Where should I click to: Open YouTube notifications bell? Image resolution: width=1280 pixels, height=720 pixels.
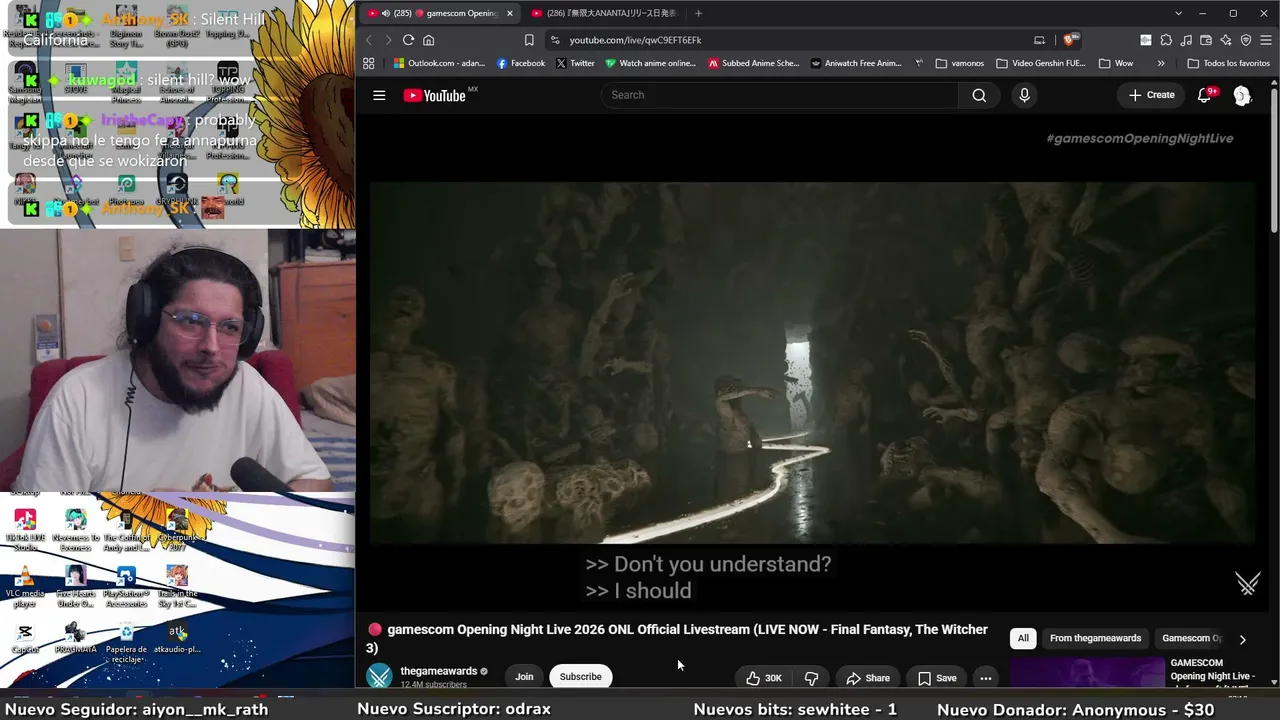(1205, 95)
